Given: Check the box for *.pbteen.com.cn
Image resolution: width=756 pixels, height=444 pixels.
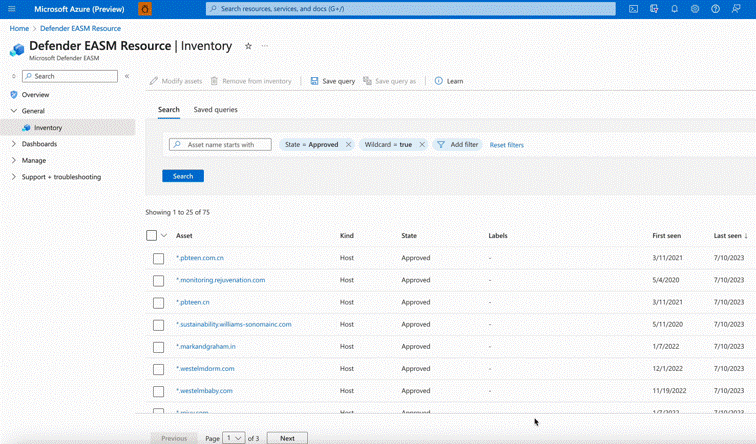Looking at the screenshot, I should pyautogui.click(x=158, y=258).
